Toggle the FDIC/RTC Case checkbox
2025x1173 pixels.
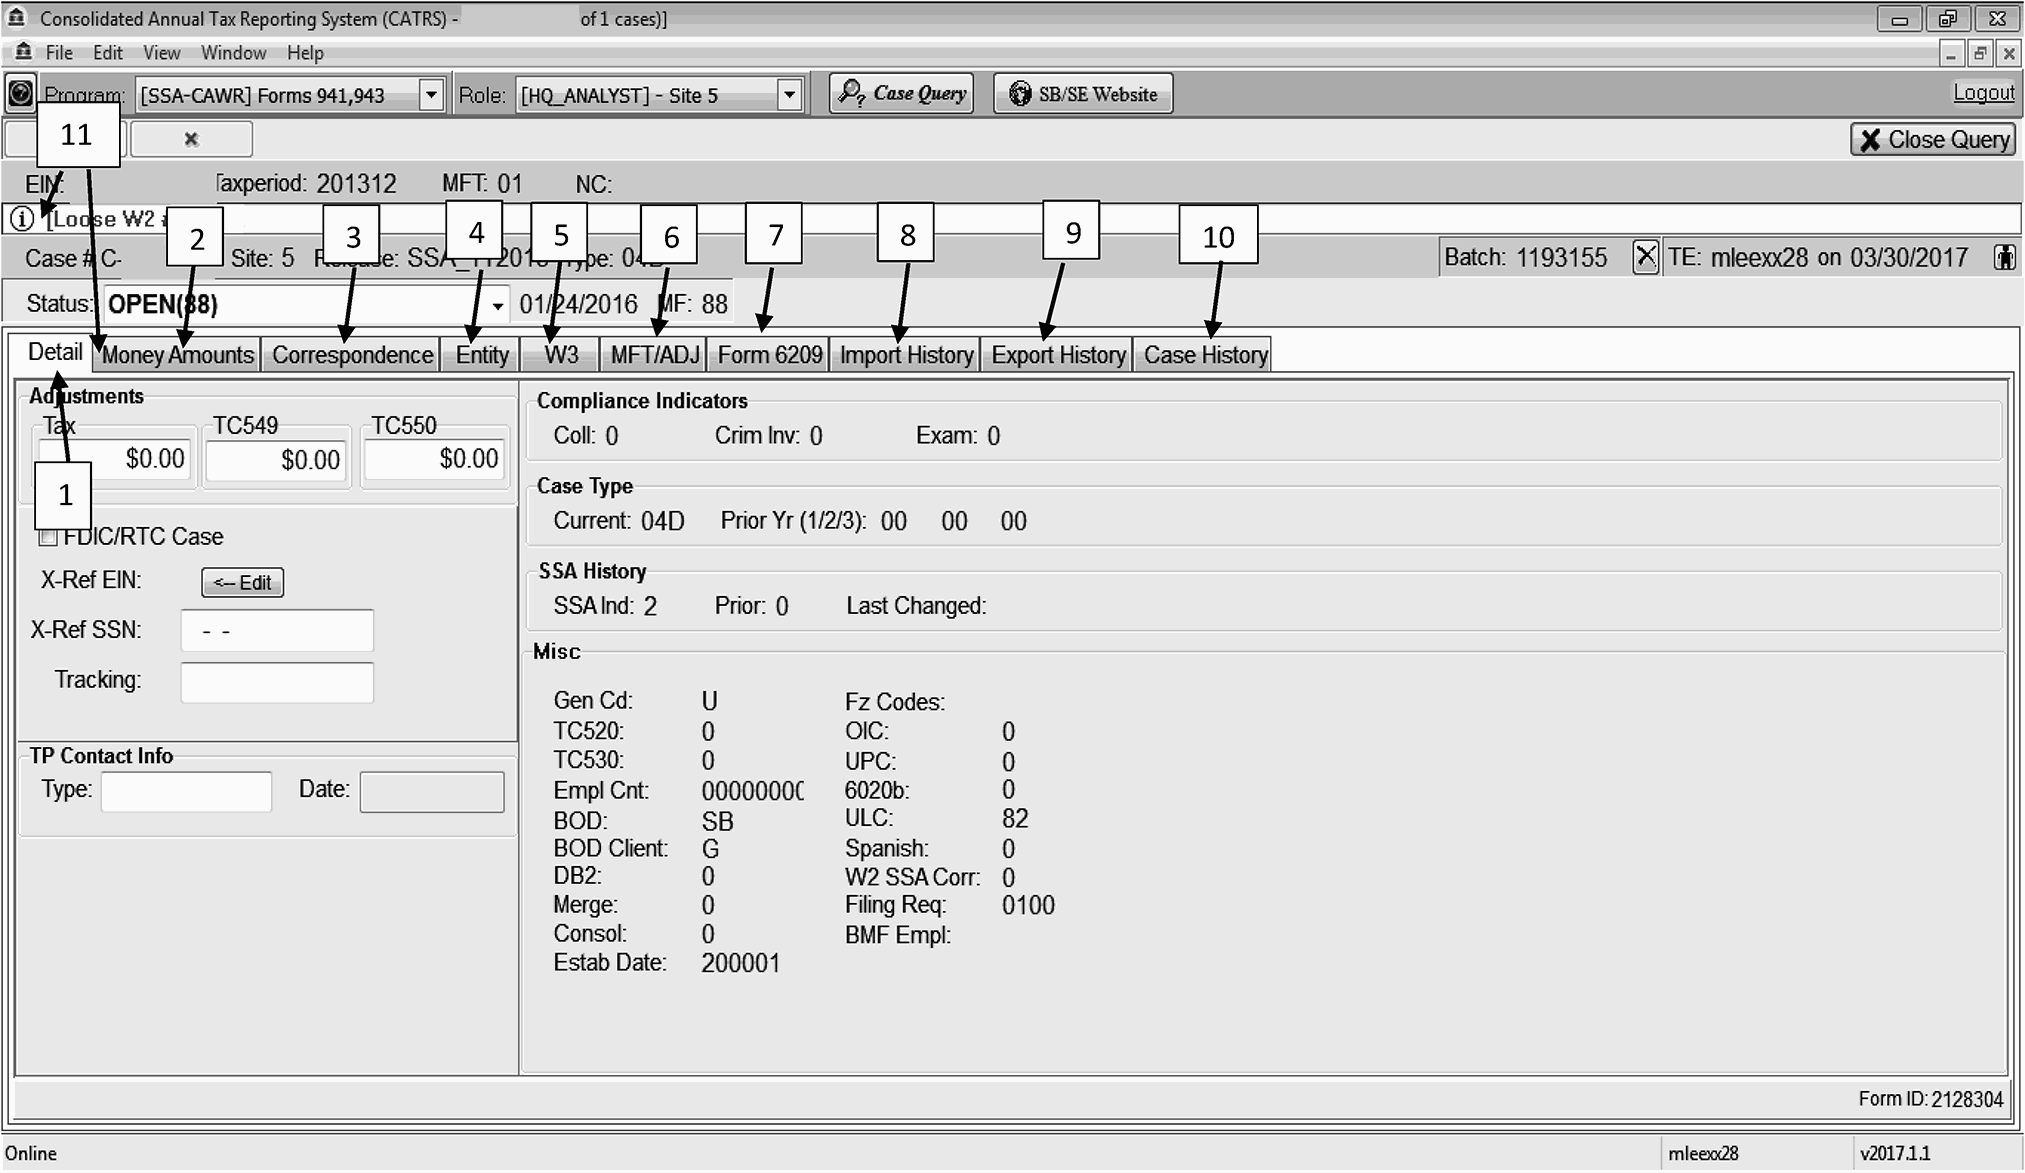[48, 538]
